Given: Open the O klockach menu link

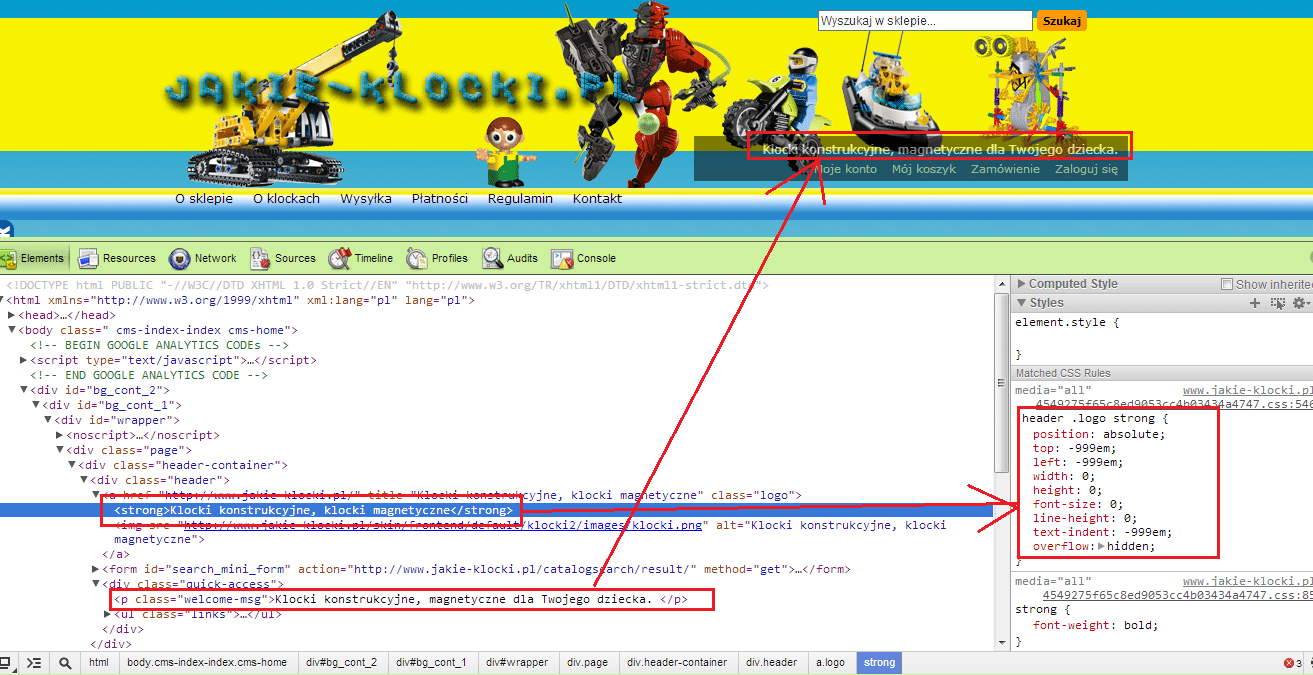Looking at the screenshot, I should tap(286, 198).
